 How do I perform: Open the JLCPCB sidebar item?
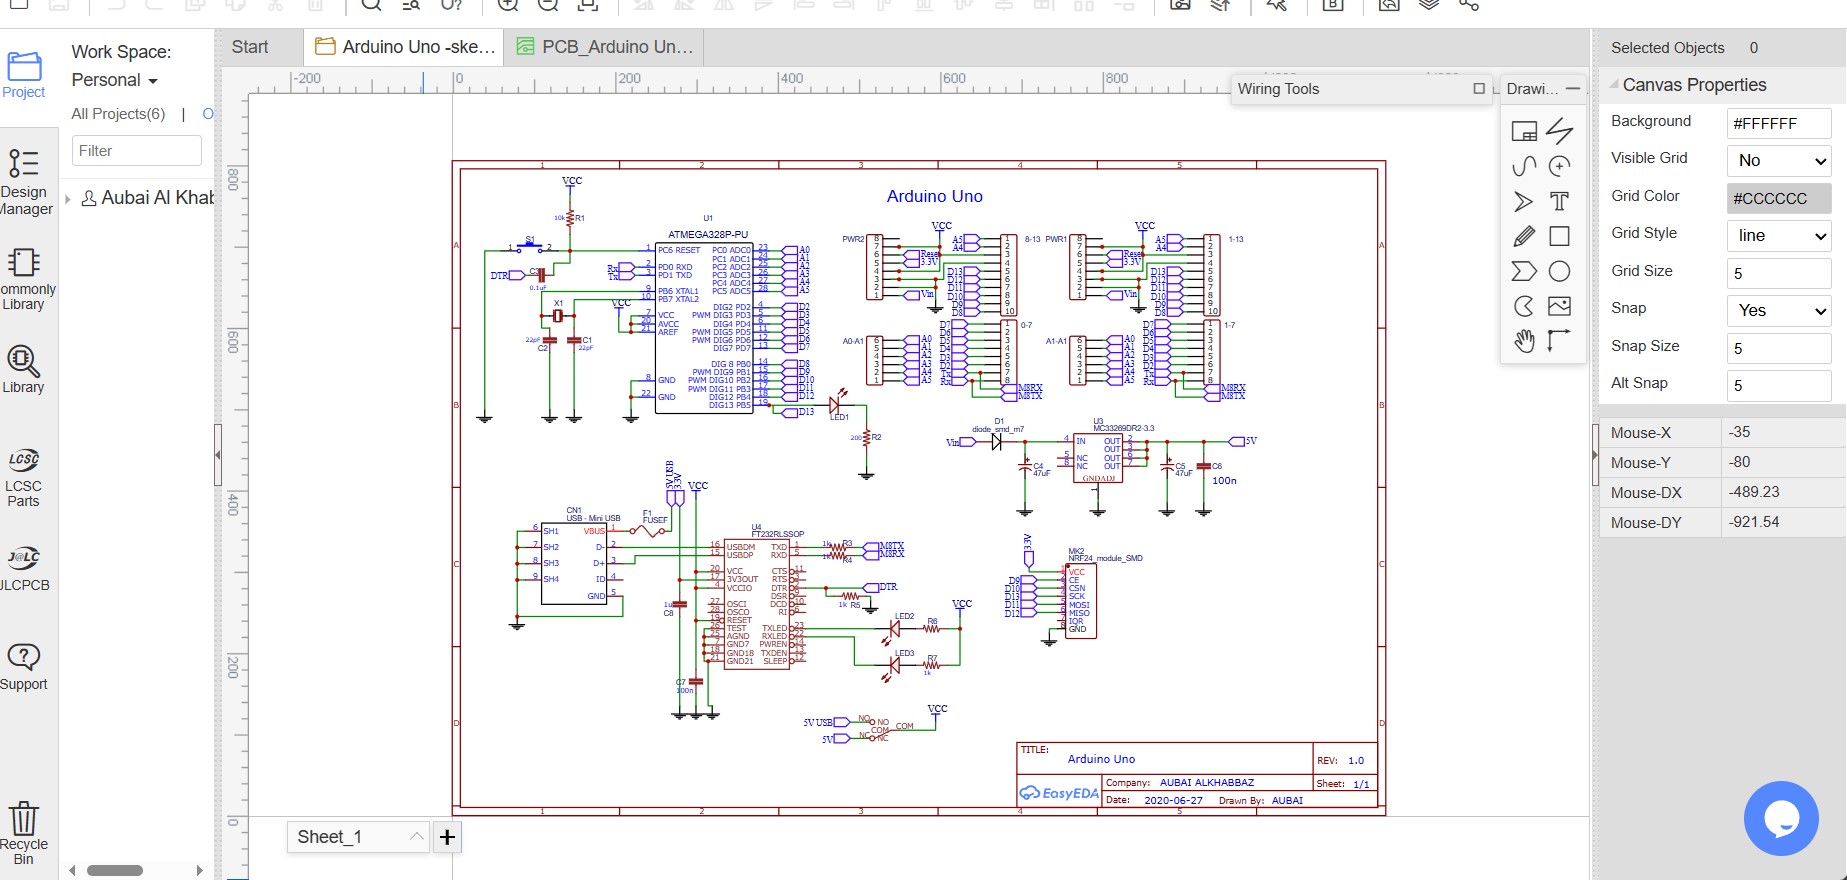pyautogui.click(x=24, y=570)
